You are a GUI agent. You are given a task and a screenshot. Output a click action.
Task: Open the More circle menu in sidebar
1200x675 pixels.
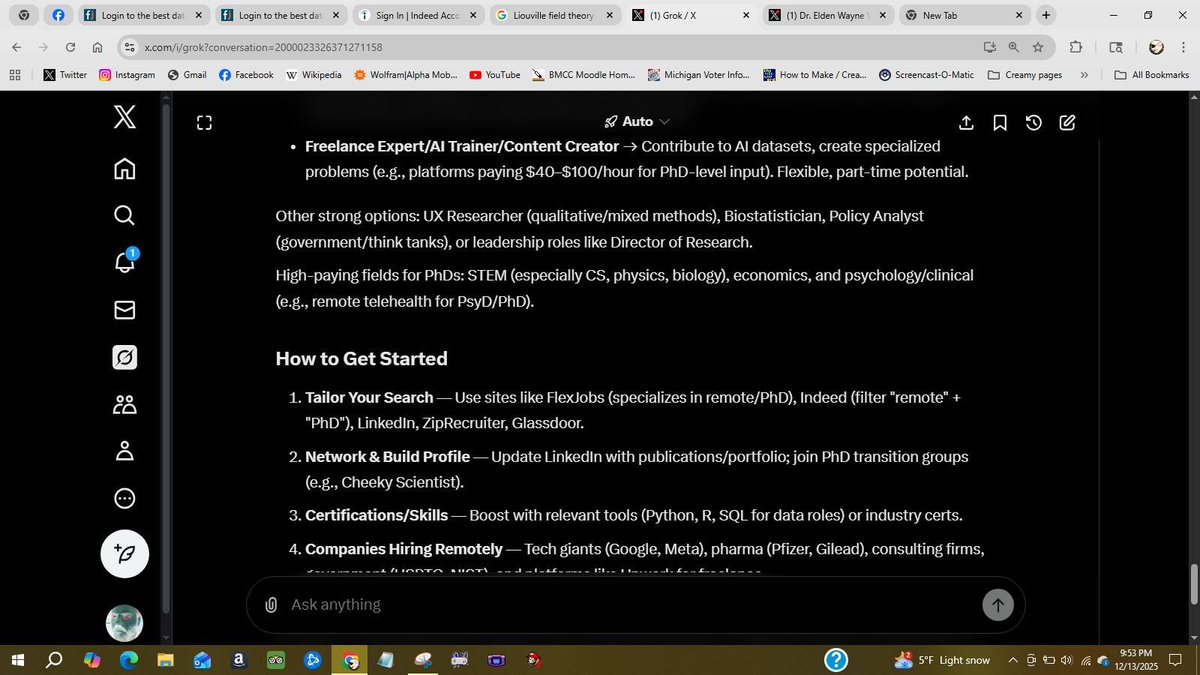(x=124, y=498)
